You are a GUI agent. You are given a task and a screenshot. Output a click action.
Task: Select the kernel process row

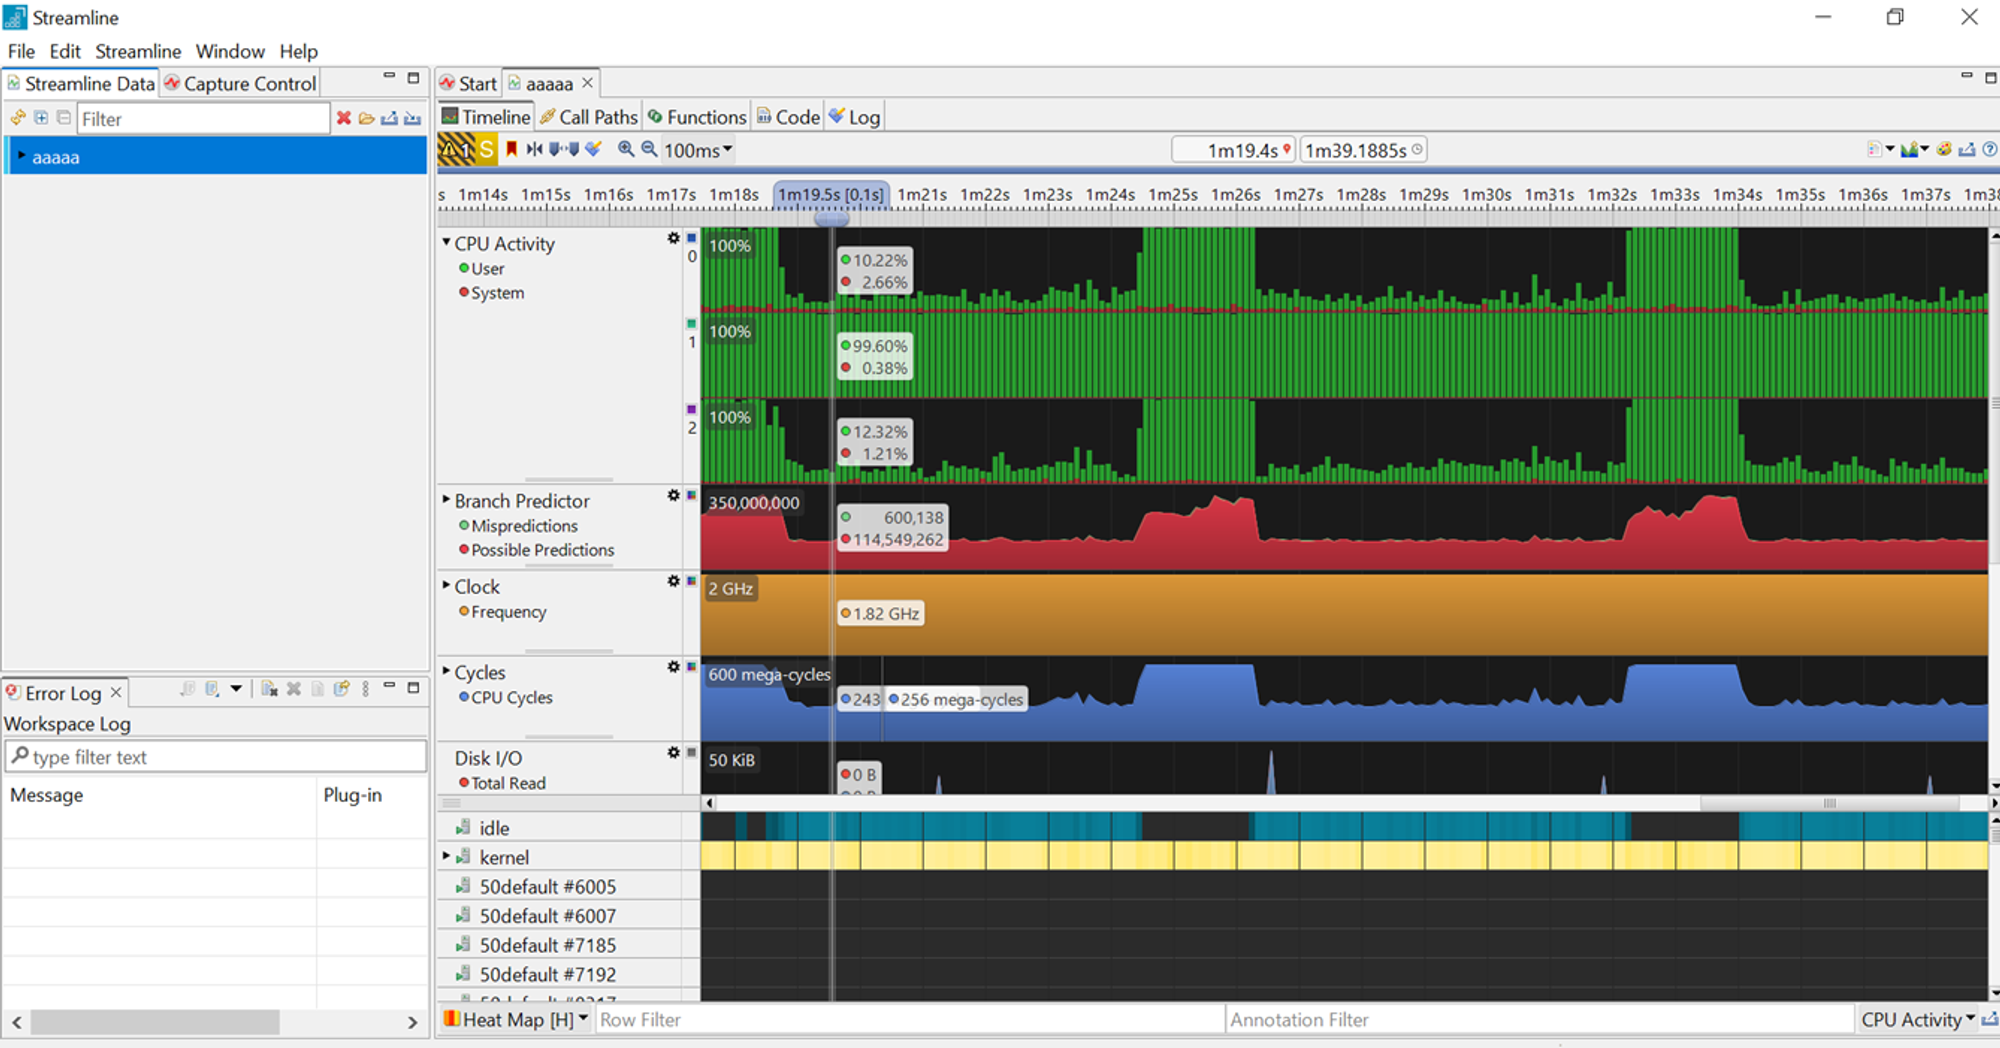click(504, 857)
